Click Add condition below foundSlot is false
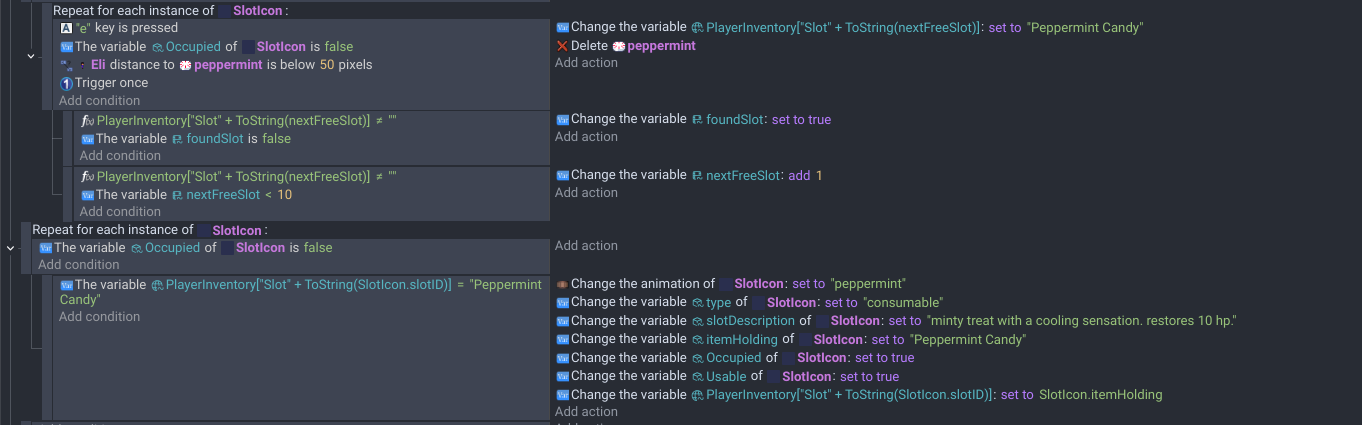Image resolution: width=1362 pixels, height=425 pixels. [120, 156]
